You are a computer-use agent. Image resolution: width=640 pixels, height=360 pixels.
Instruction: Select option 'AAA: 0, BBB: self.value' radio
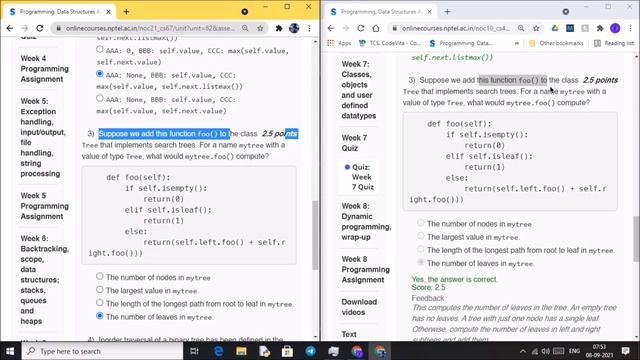(100, 49)
